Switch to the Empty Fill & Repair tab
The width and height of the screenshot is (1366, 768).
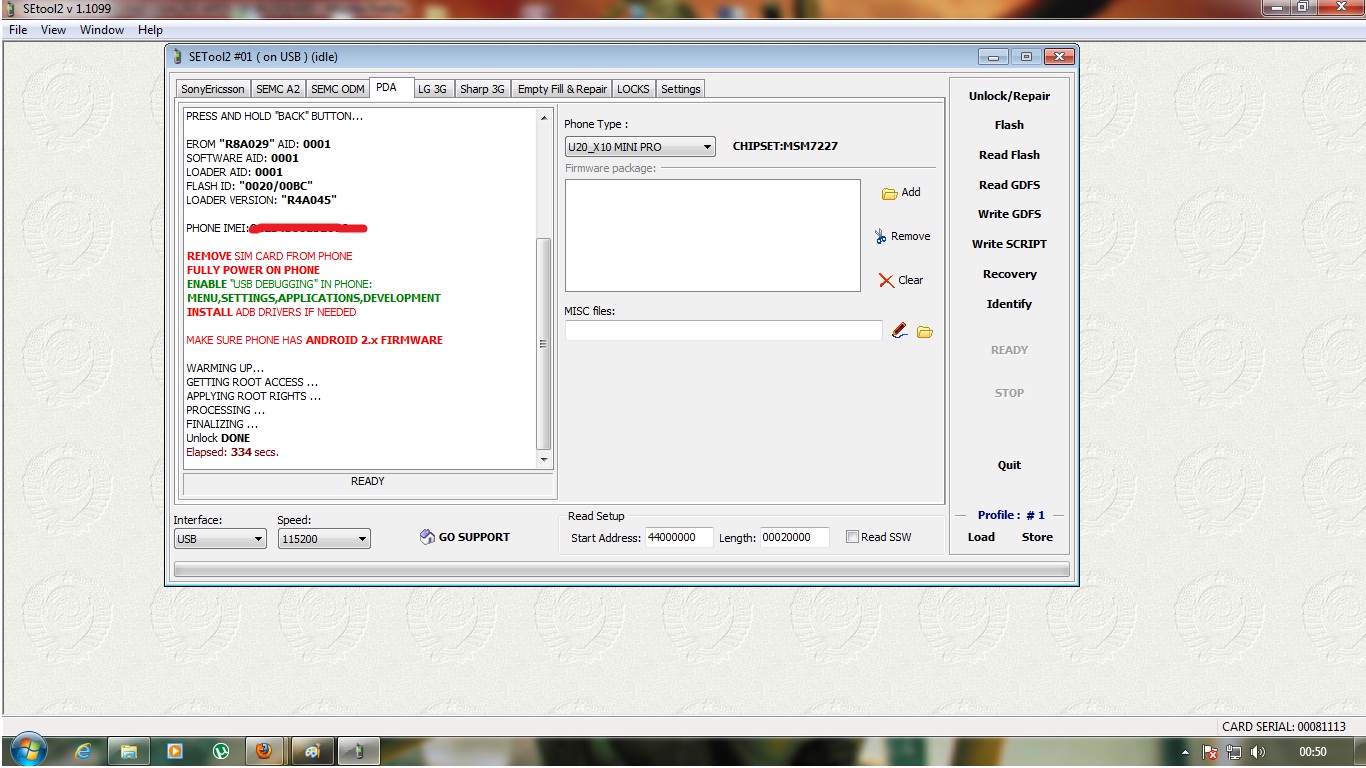[562, 89]
